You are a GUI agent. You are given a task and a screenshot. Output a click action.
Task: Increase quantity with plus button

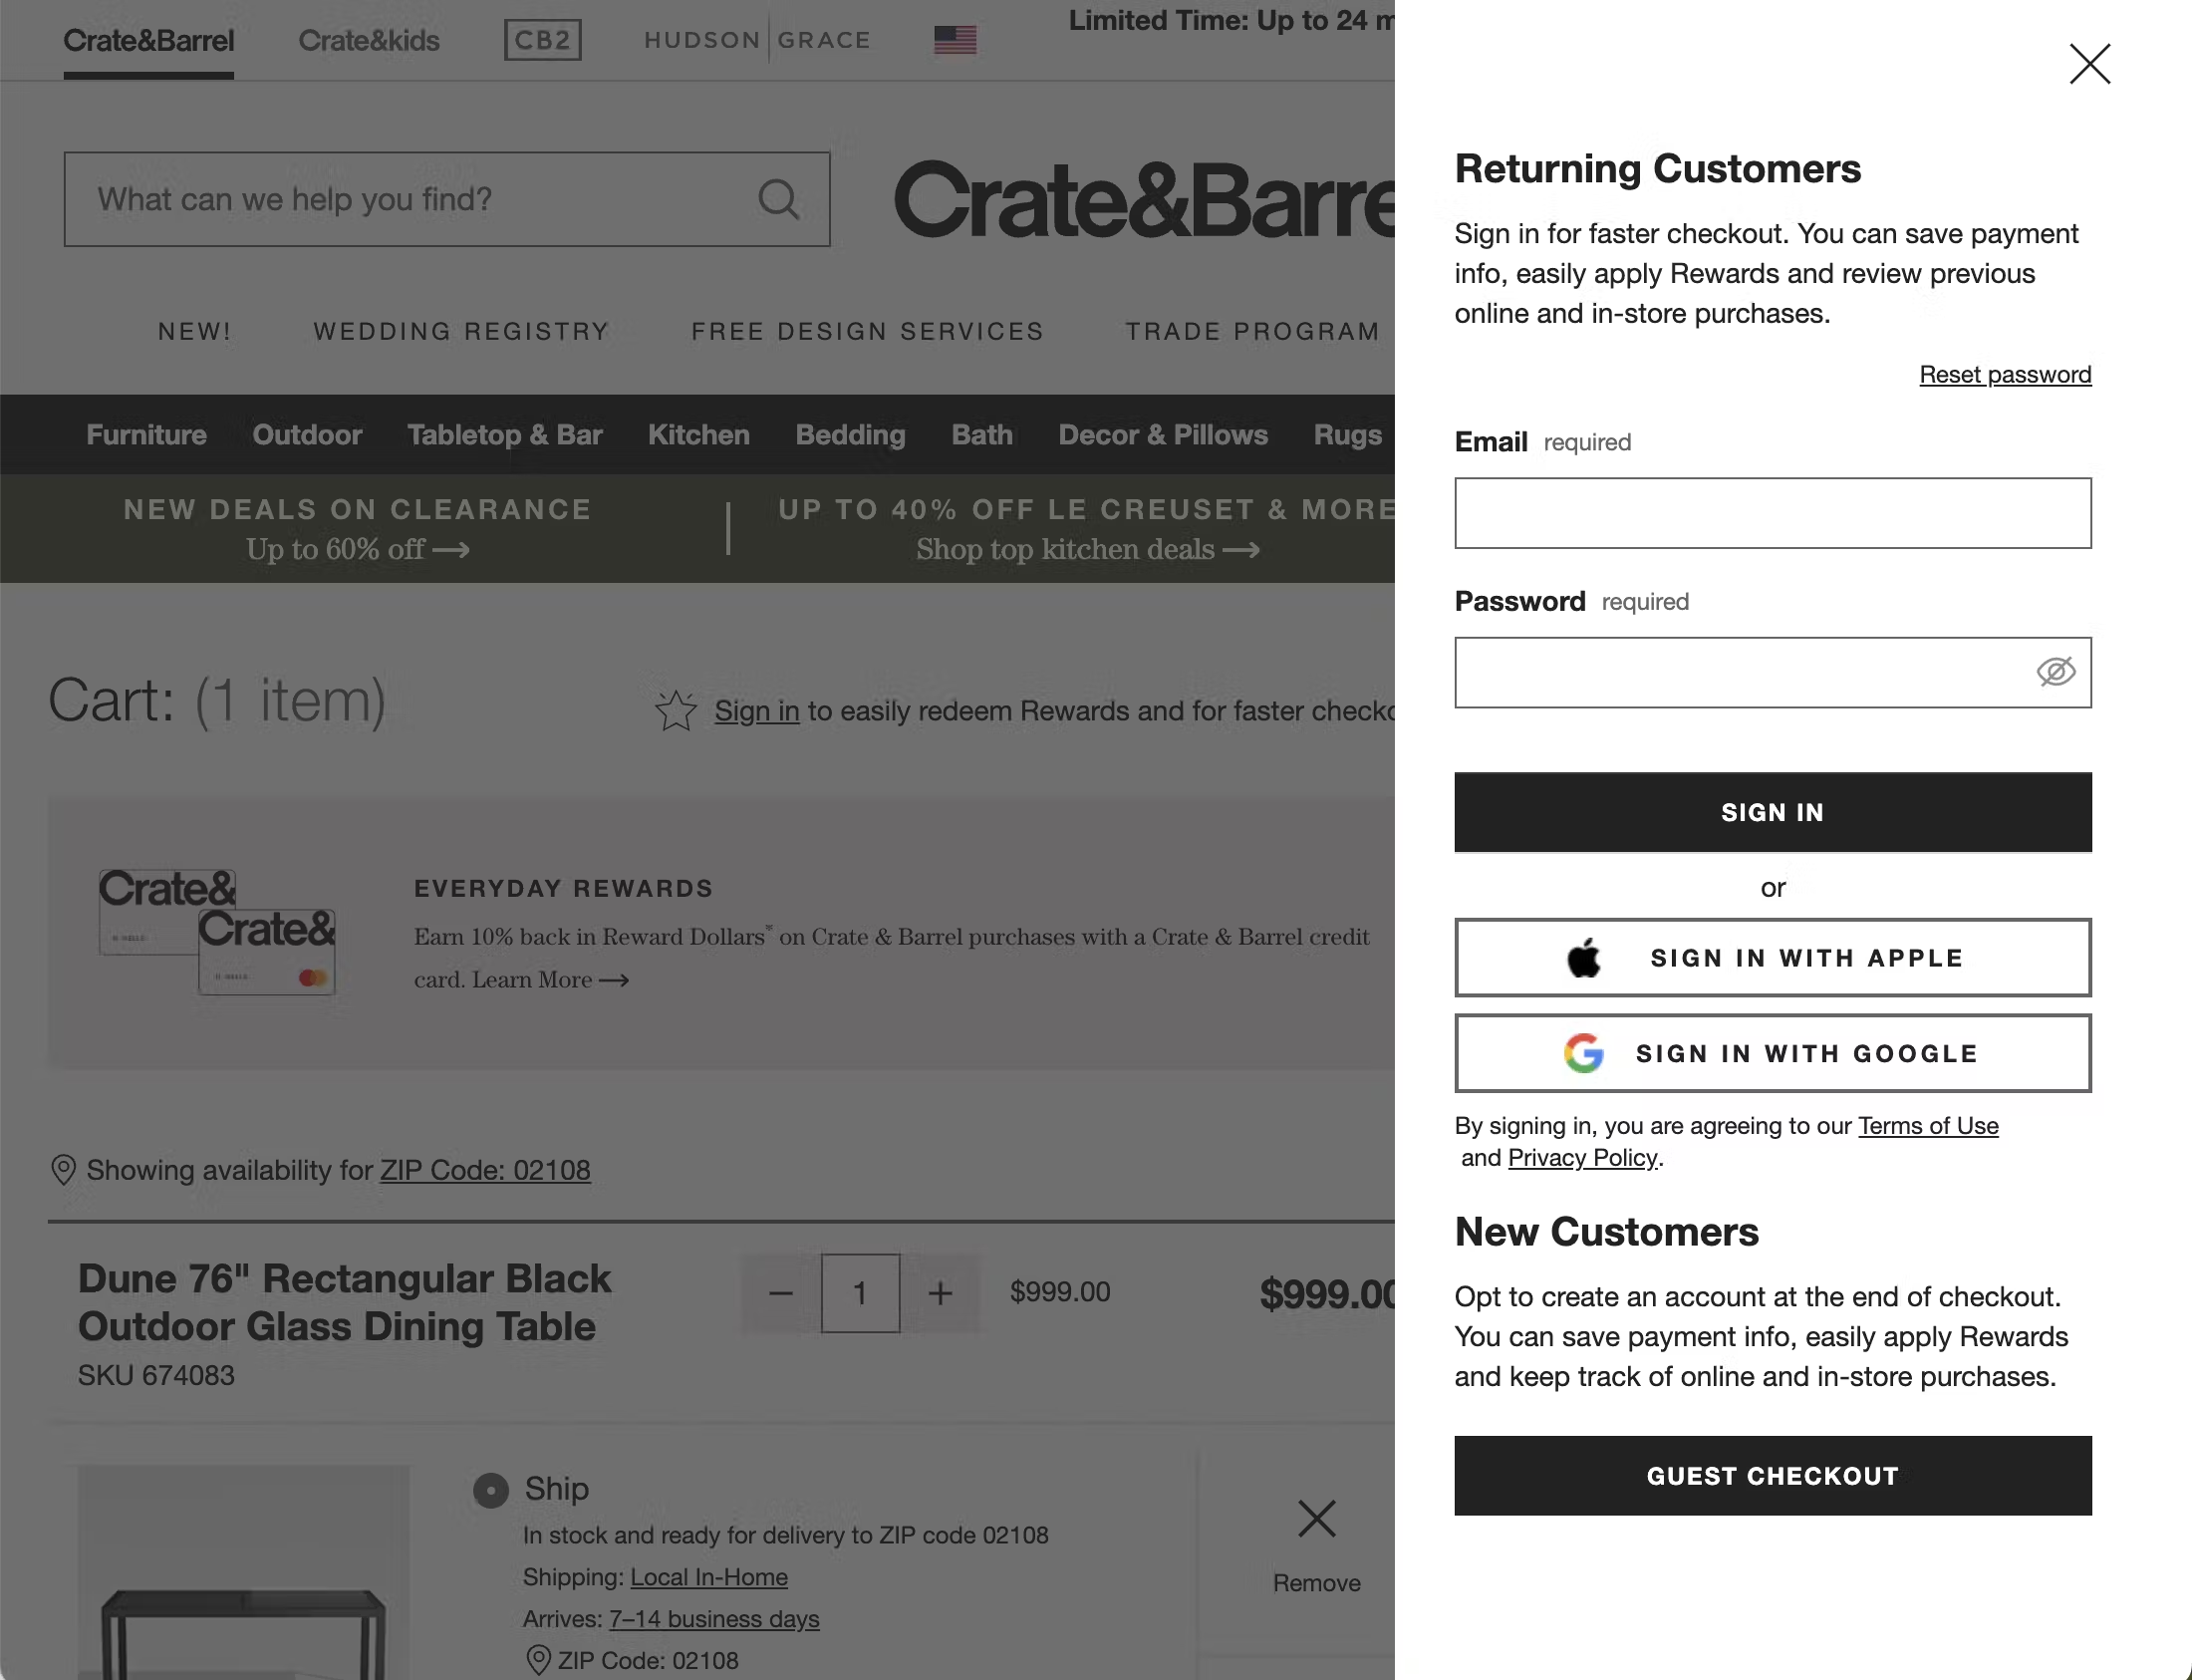(940, 1293)
